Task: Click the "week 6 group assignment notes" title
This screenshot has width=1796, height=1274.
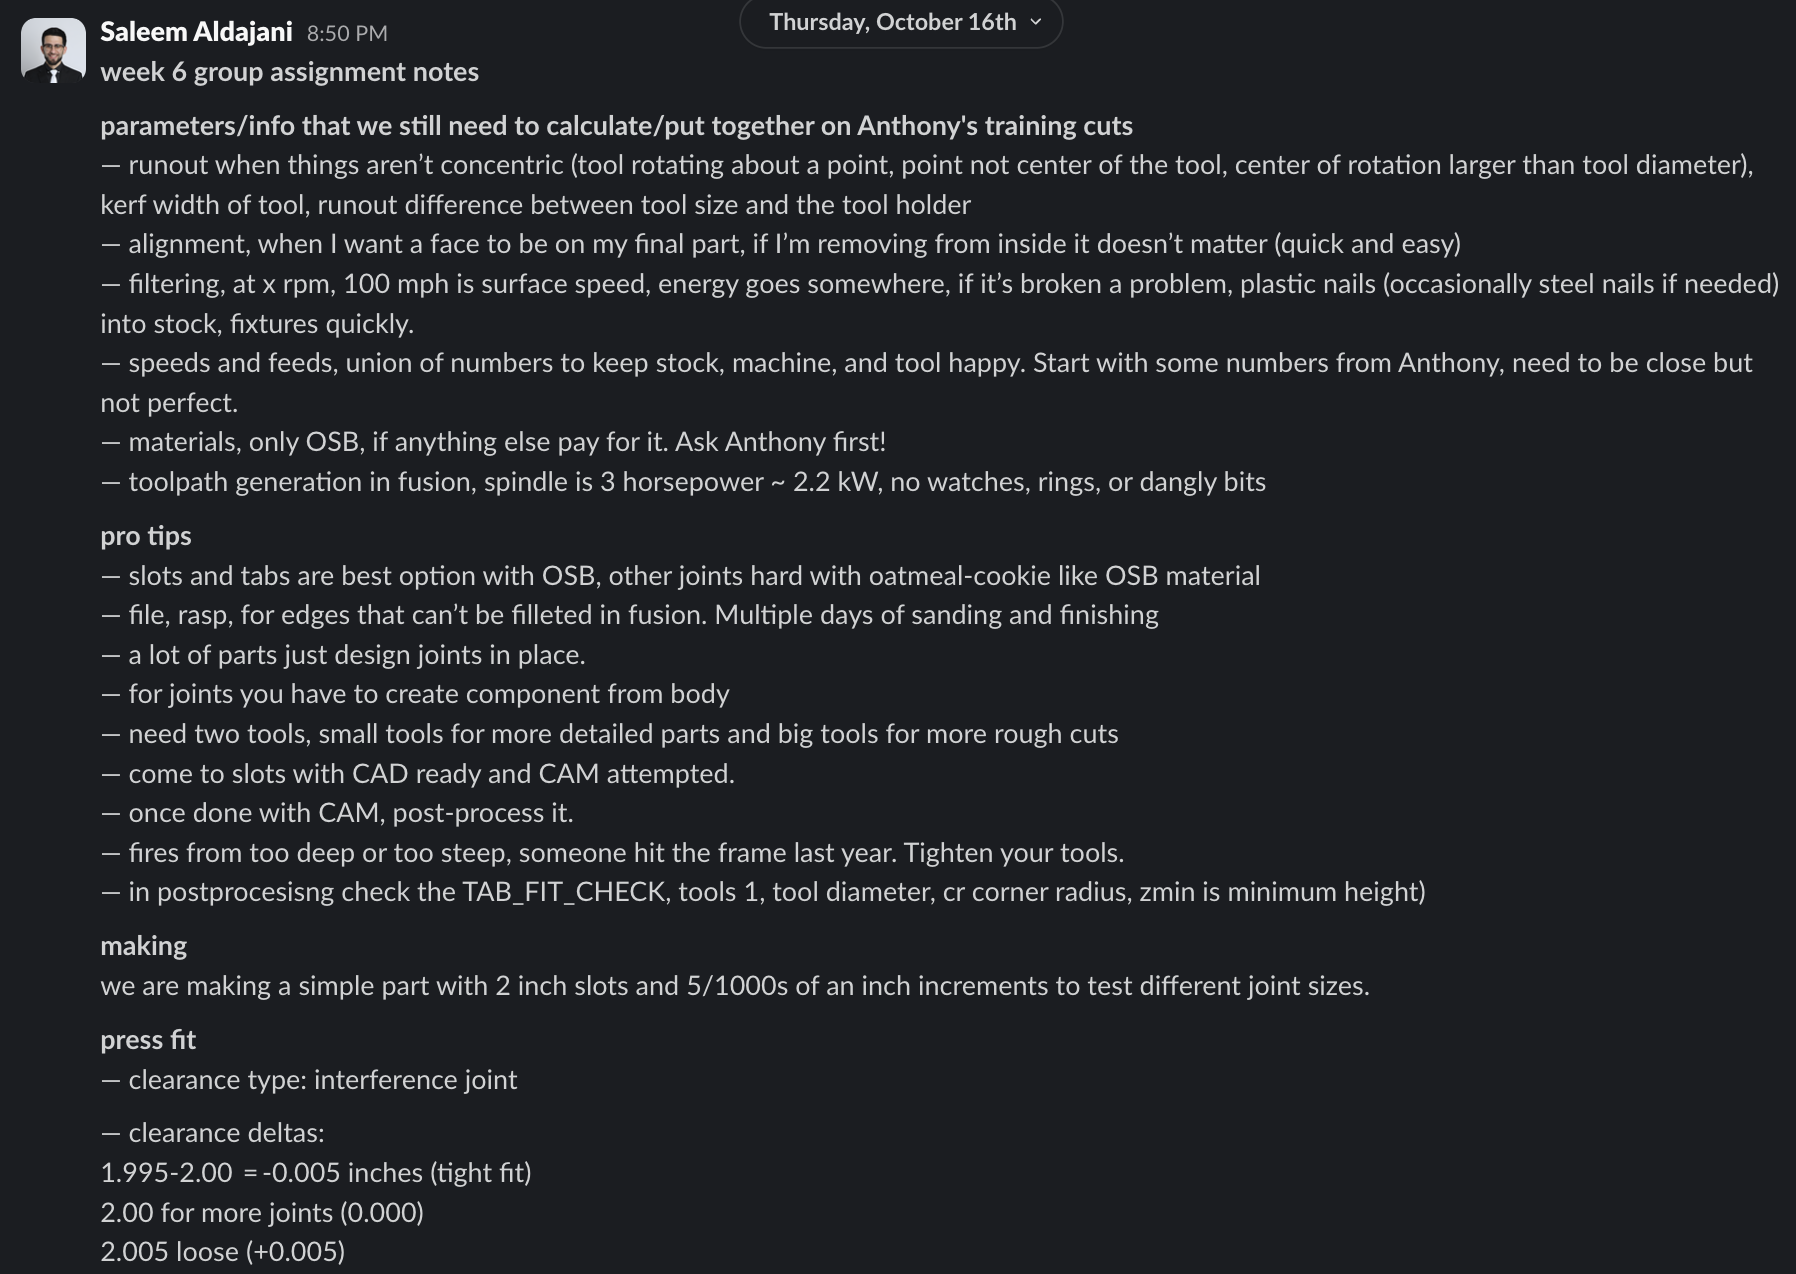Action: click(x=289, y=72)
